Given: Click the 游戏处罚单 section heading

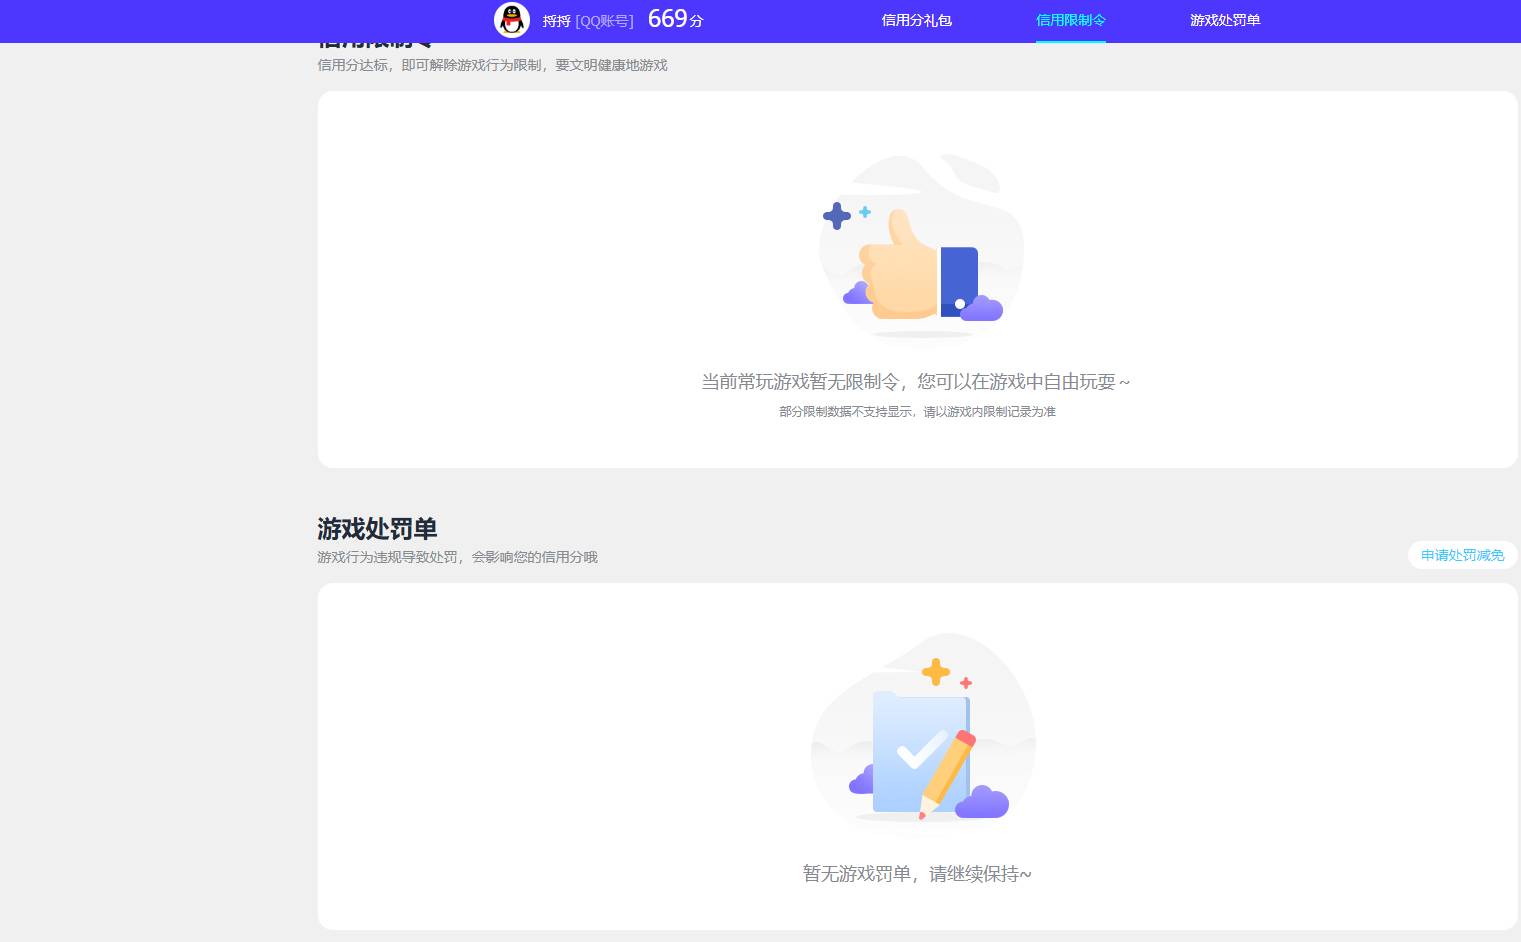Looking at the screenshot, I should 377,529.
